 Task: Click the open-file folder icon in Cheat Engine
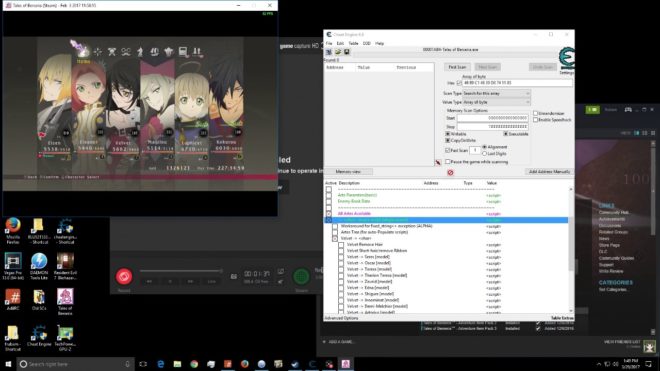(338, 52)
